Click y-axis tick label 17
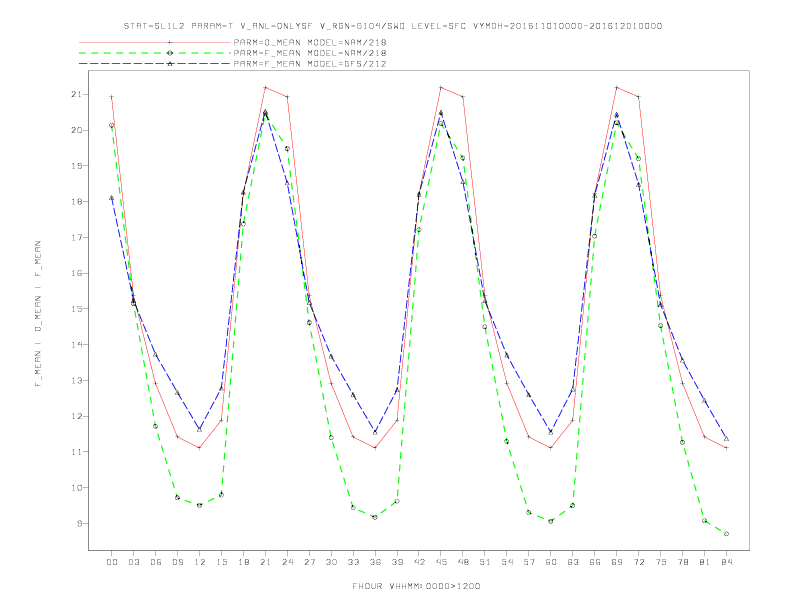This screenshot has height=612, width=792. coord(76,237)
